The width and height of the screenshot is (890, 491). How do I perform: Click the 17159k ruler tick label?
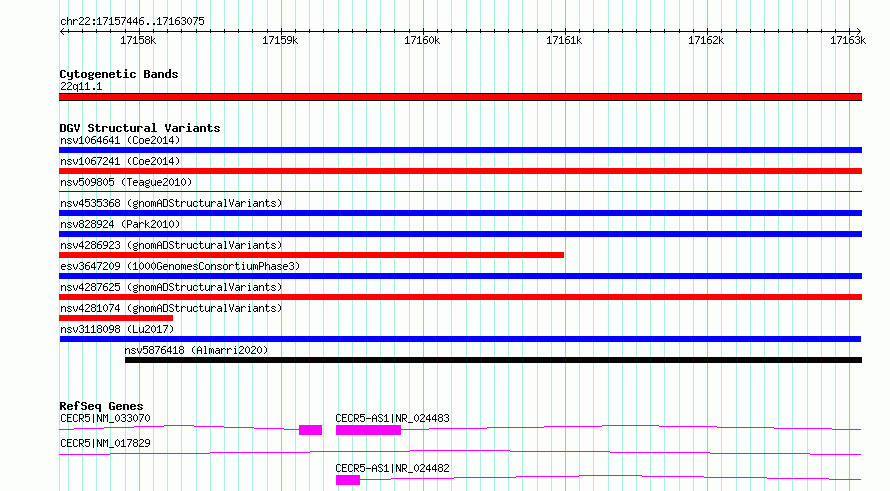280,40
